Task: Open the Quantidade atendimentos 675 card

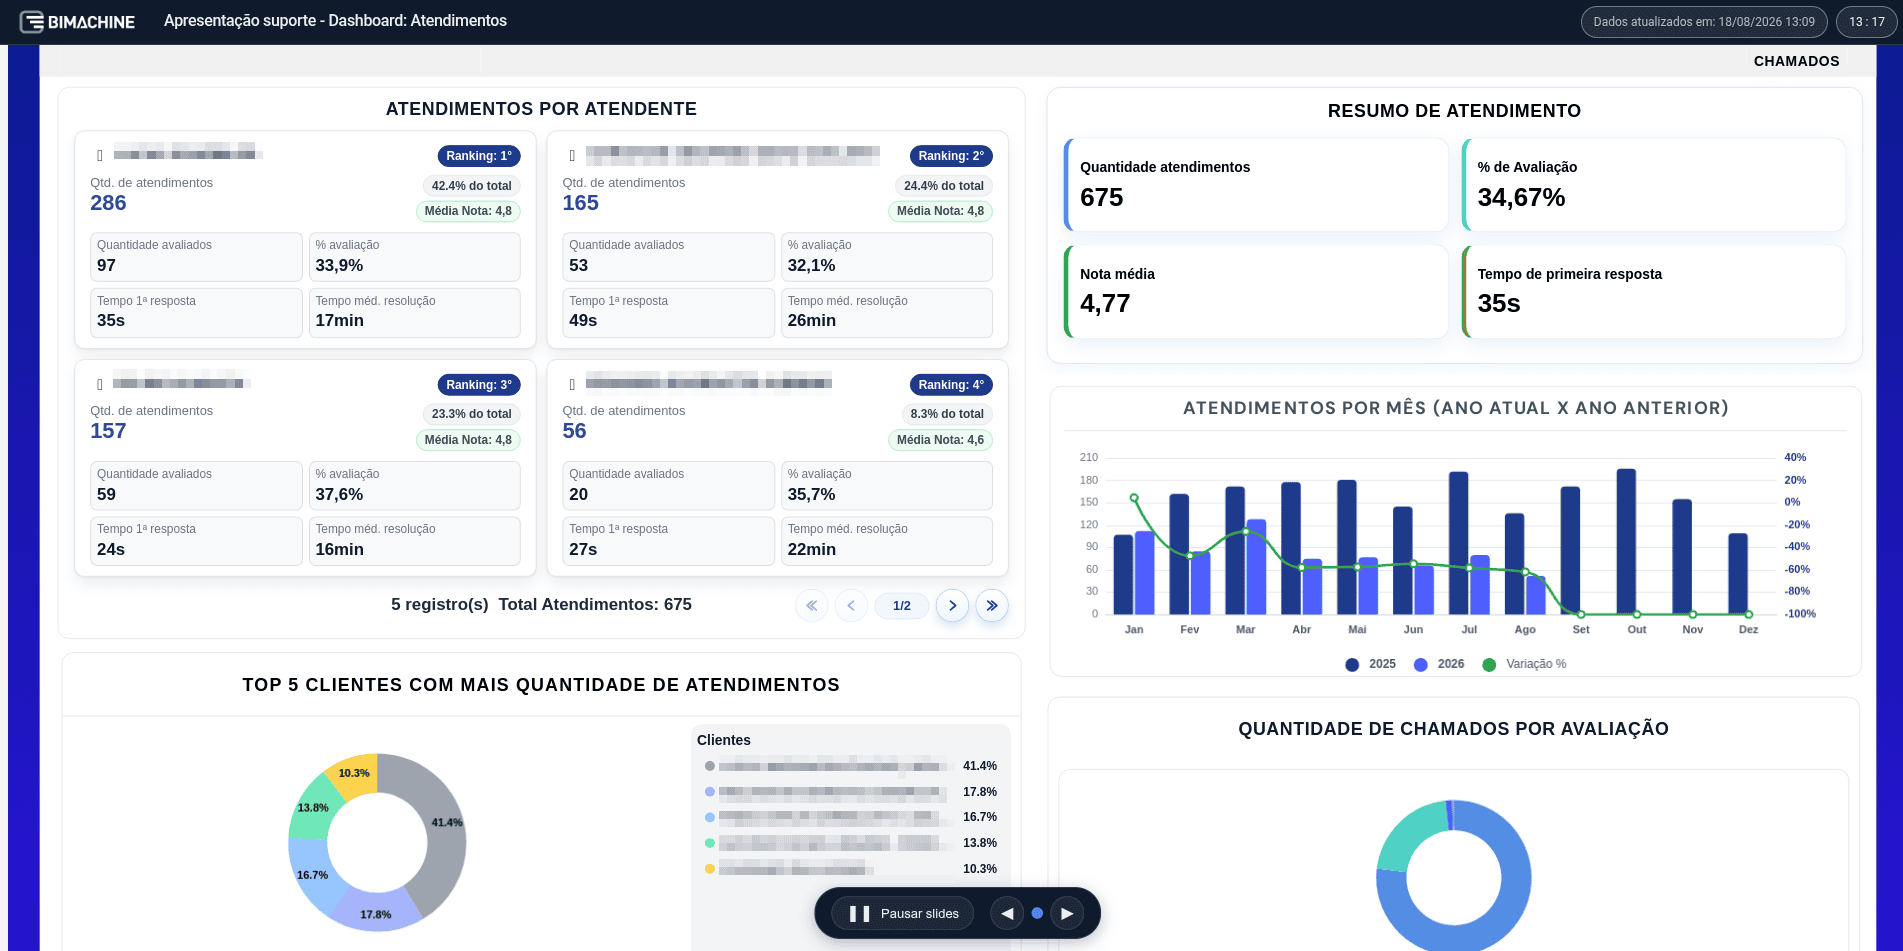Action: pyautogui.click(x=1256, y=185)
